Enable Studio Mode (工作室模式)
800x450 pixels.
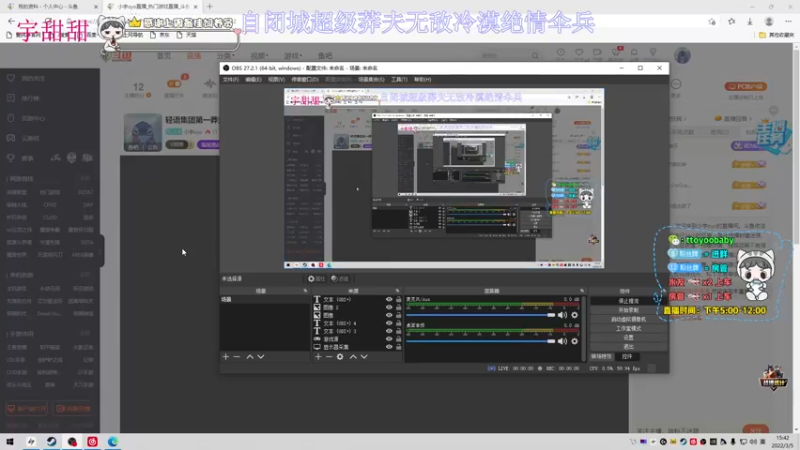tap(629, 329)
